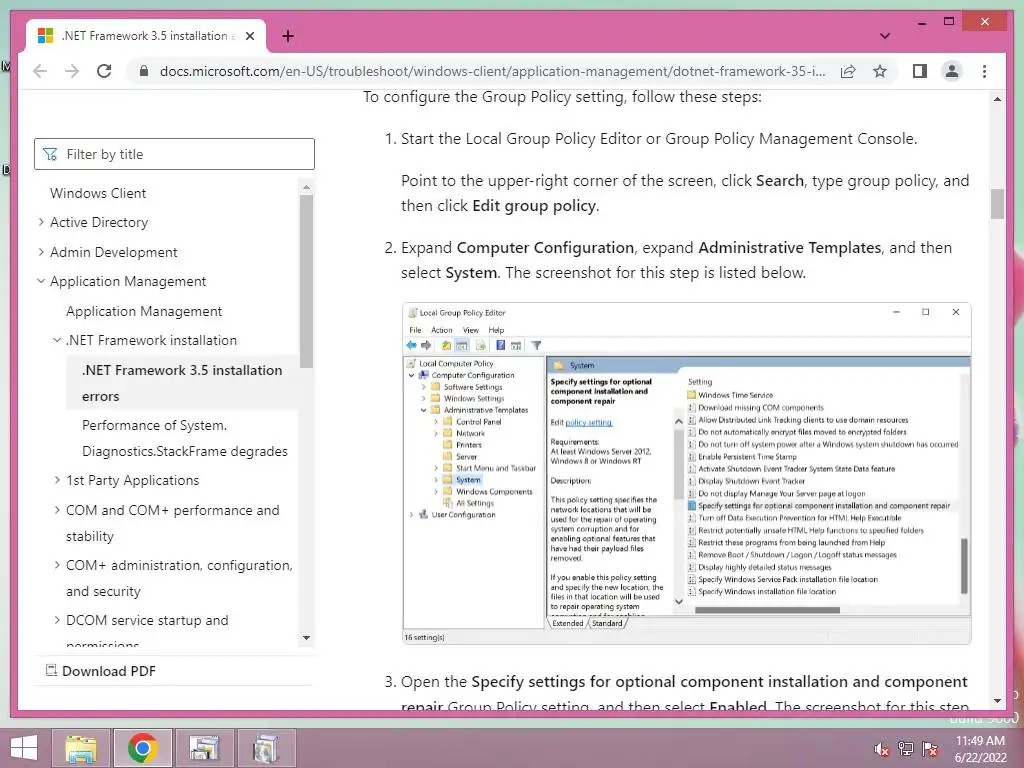Open the tab search chevron

tap(884, 36)
